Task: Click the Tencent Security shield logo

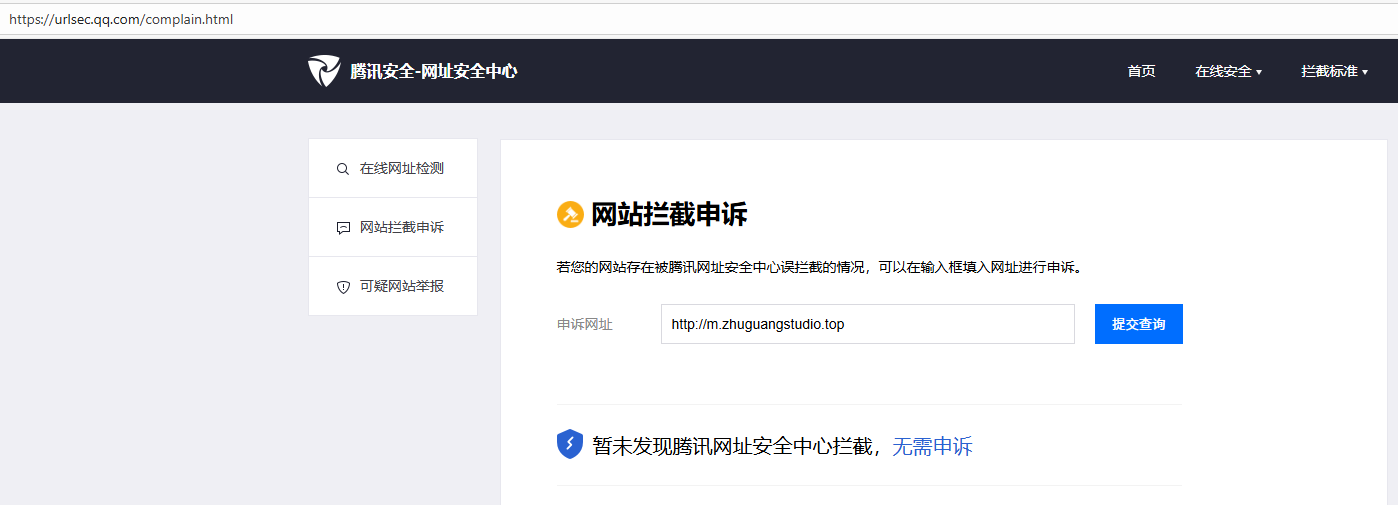Action: pyautogui.click(x=324, y=71)
